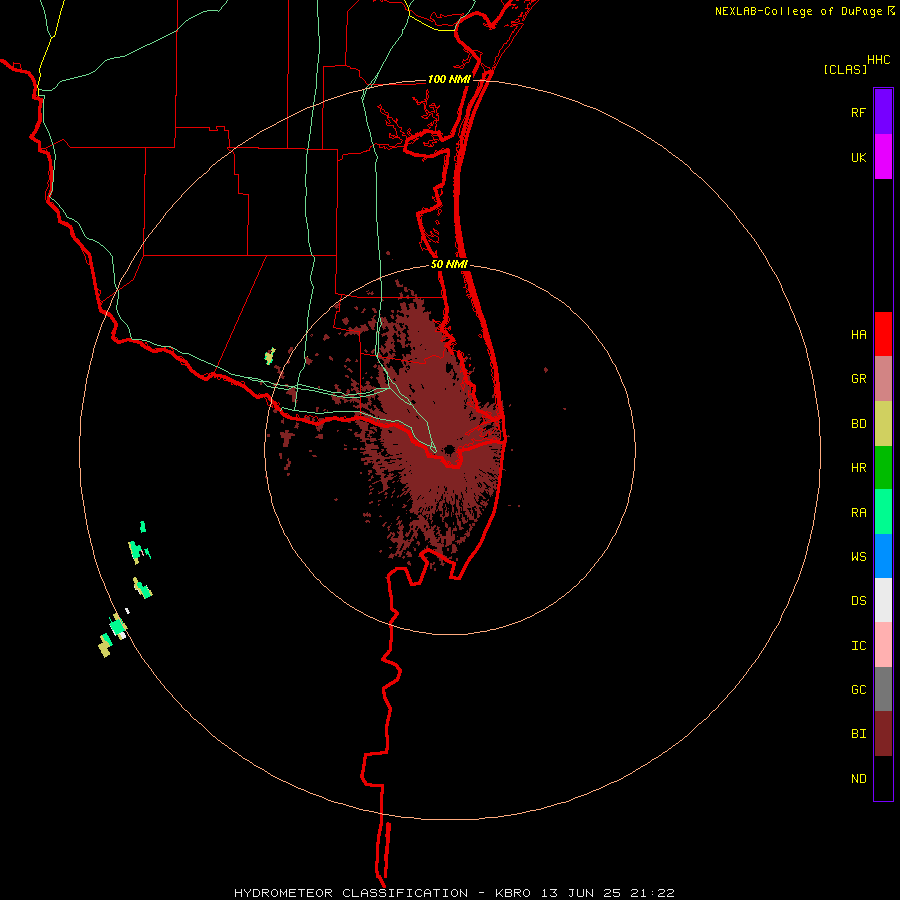
Task: Click the [CLAS] units label
Action: 845,70
